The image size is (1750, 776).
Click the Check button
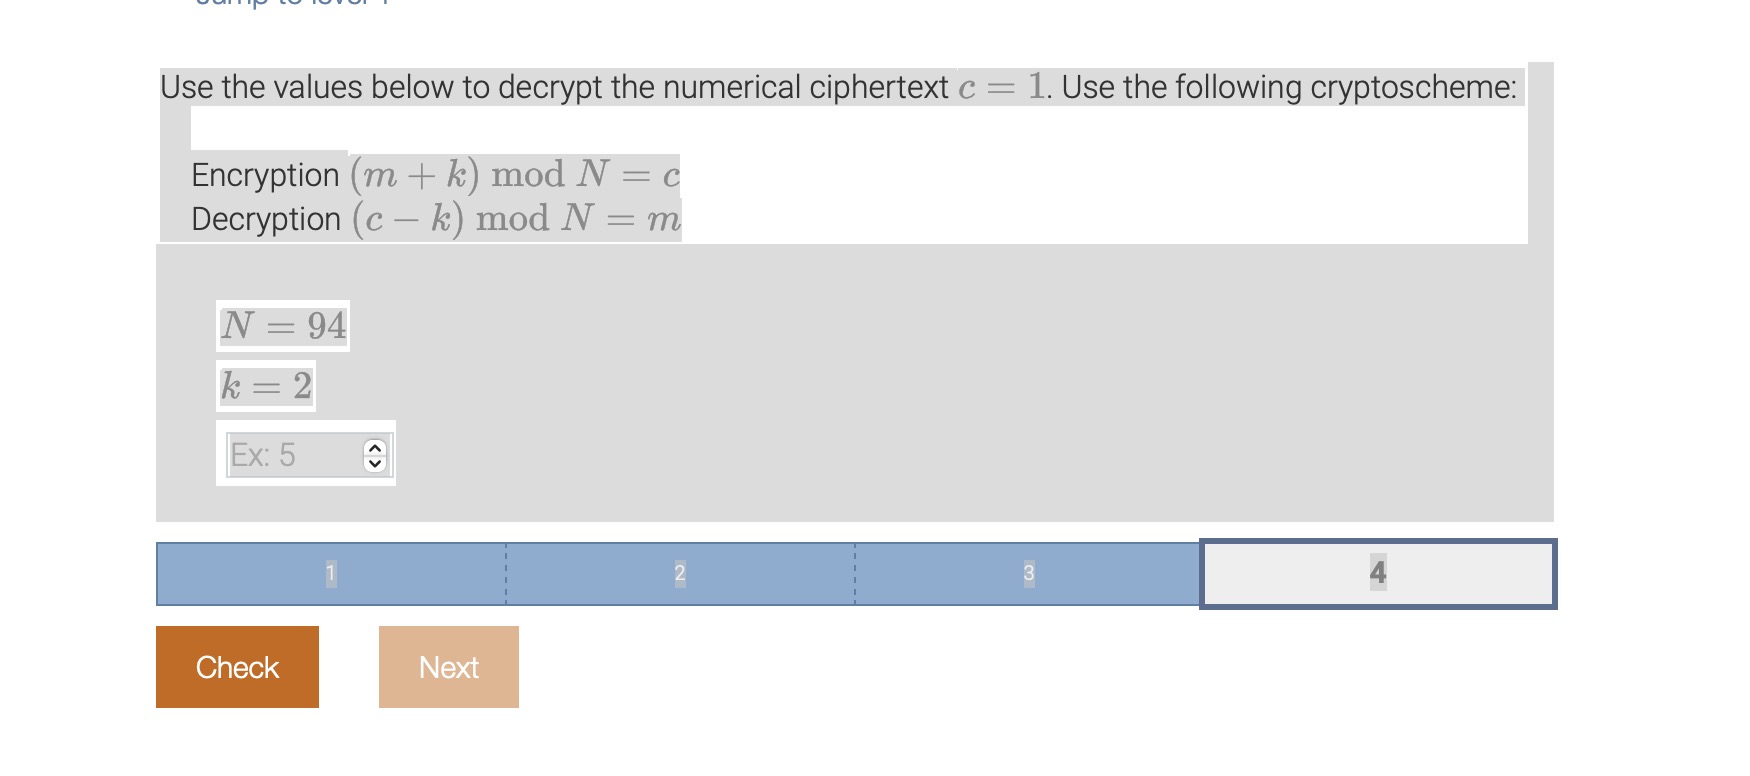[x=236, y=666]
